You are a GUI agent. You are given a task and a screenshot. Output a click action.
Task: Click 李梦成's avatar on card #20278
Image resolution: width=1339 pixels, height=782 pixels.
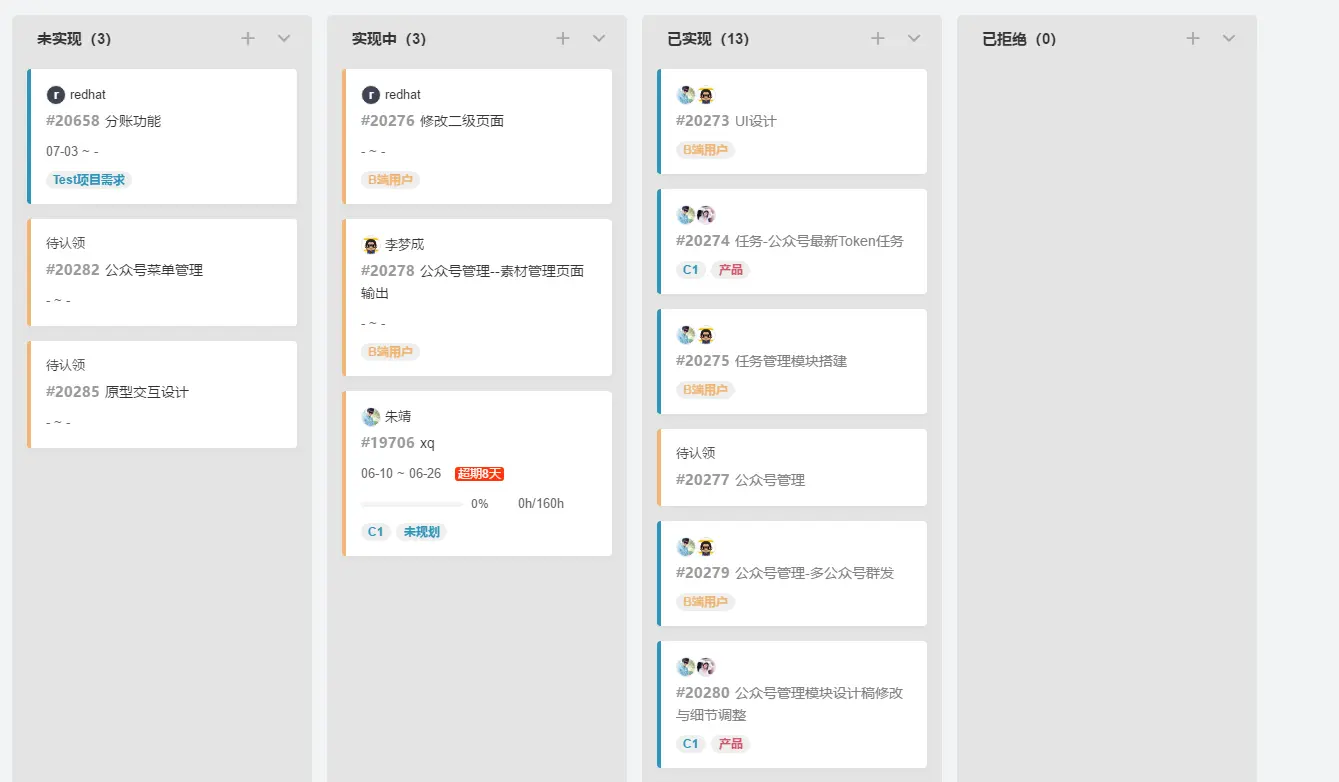point(370,243)
